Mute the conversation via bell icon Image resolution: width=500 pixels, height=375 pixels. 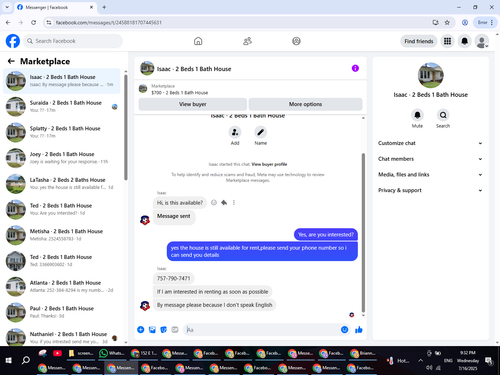click(x=417, y=115)
